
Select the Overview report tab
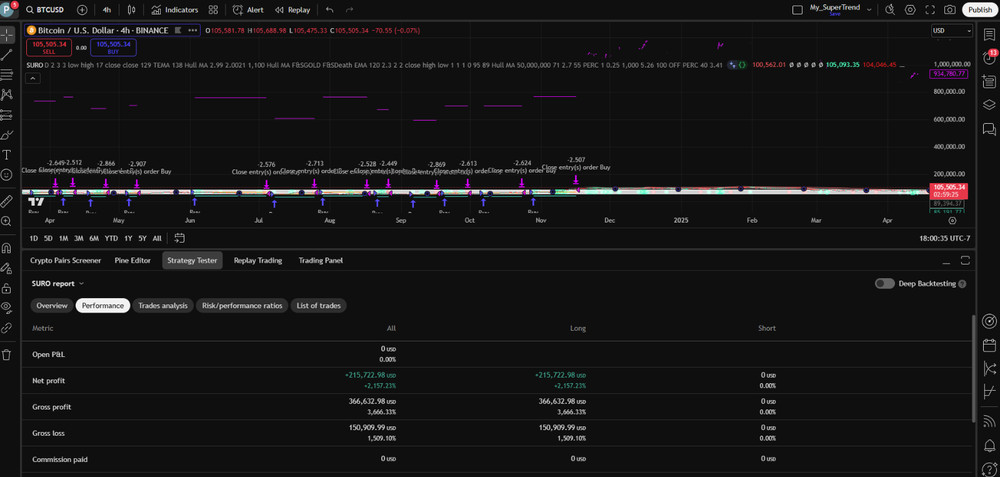(52, 305)
